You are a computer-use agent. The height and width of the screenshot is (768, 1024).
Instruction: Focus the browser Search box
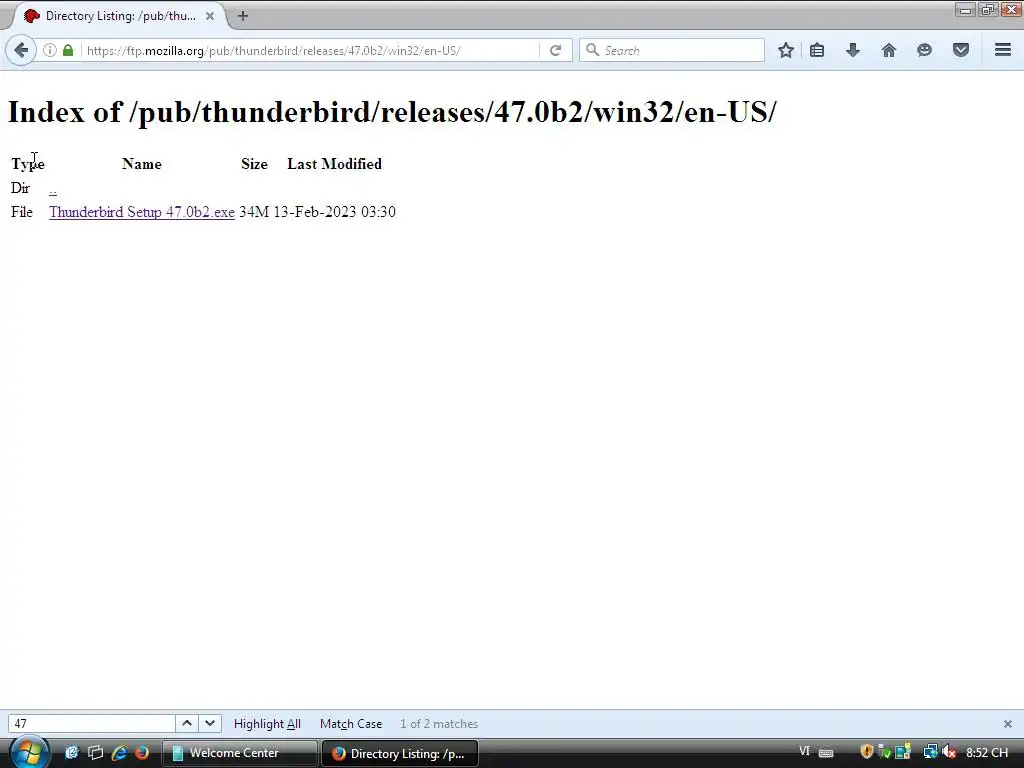(671, 50)
